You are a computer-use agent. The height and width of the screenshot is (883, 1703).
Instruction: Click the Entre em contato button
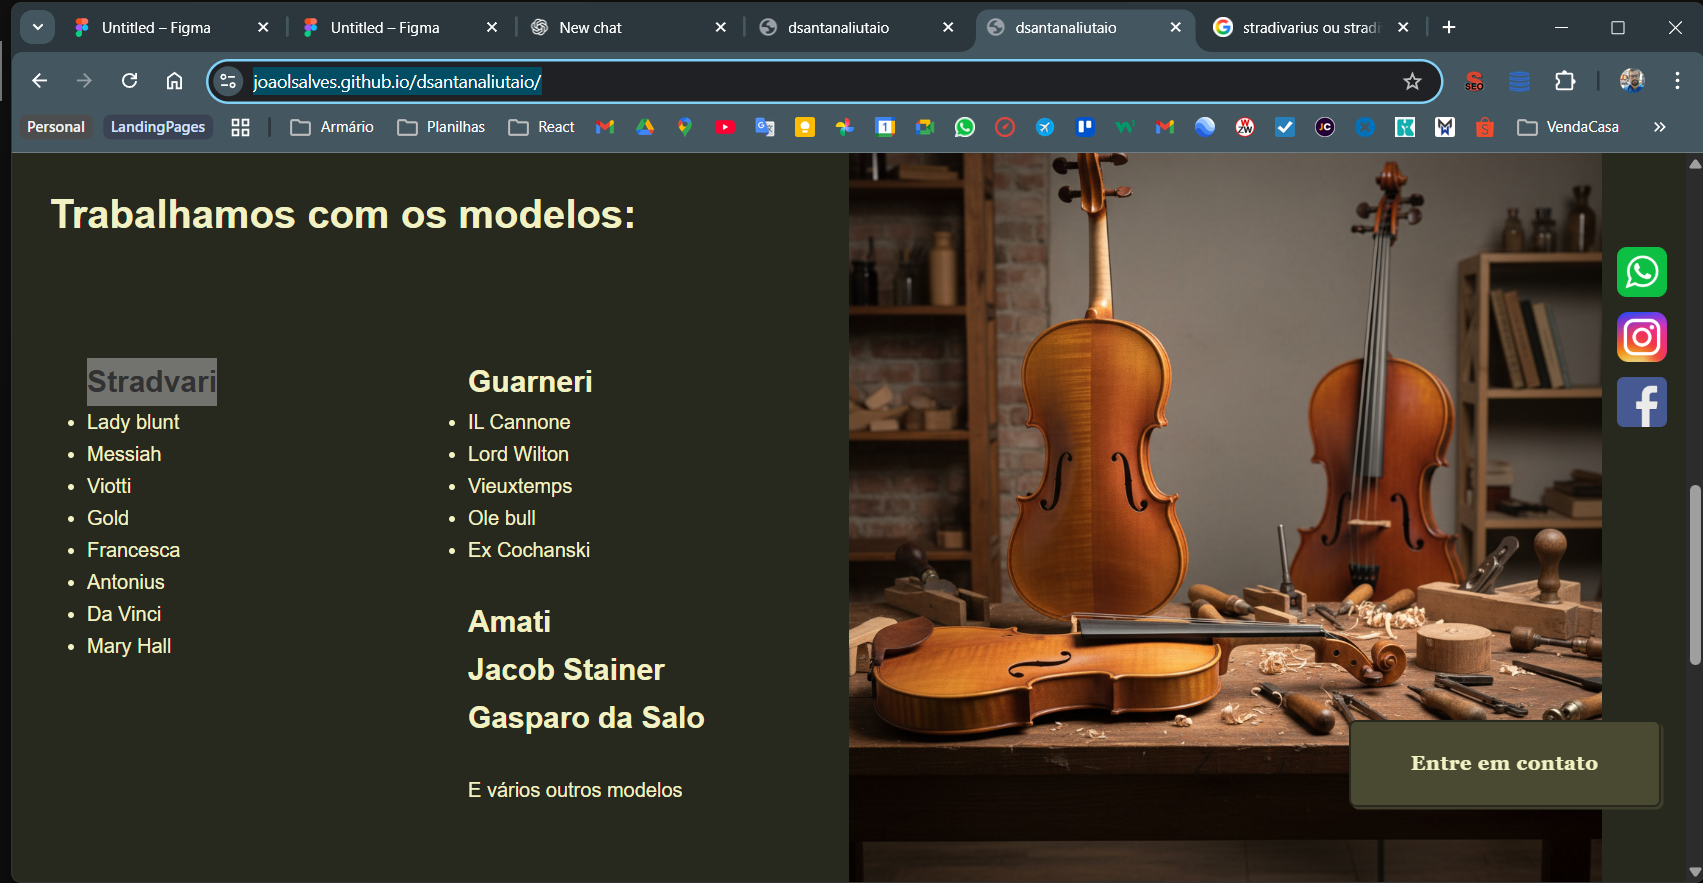1505,764
